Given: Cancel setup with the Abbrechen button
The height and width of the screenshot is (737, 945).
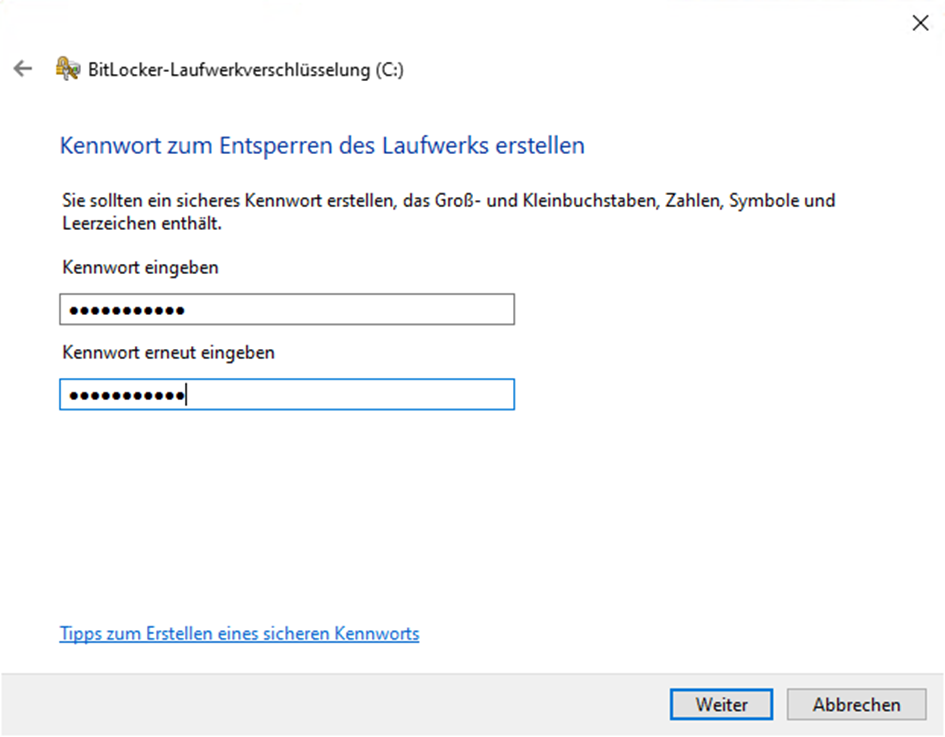Looking at the screenshot, I should [x=856, y=704].
